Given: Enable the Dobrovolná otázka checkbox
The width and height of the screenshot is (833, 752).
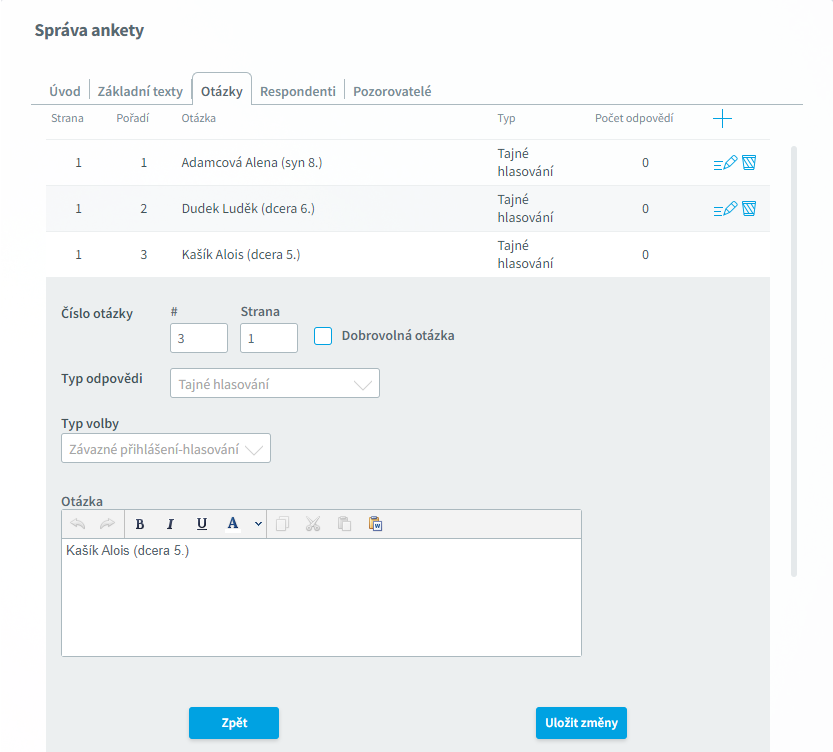Looking at the screenshot, I should pos(323,336).
